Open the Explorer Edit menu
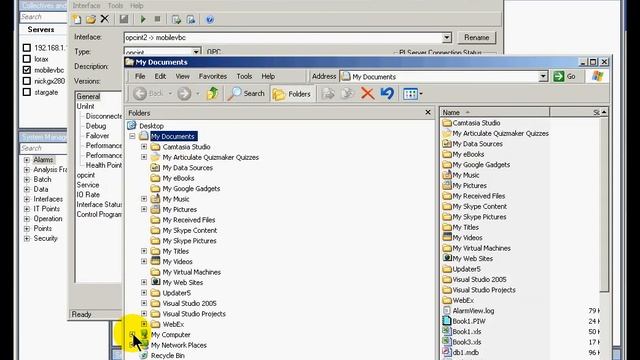This screenshot has width=640, height=360. pos(160,76)
